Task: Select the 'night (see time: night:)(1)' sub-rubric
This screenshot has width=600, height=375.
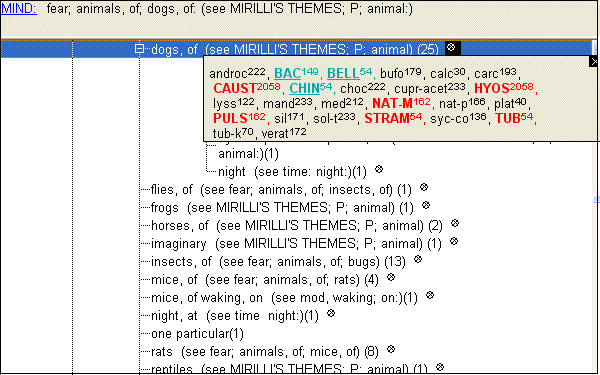Action: pos(292,172)
